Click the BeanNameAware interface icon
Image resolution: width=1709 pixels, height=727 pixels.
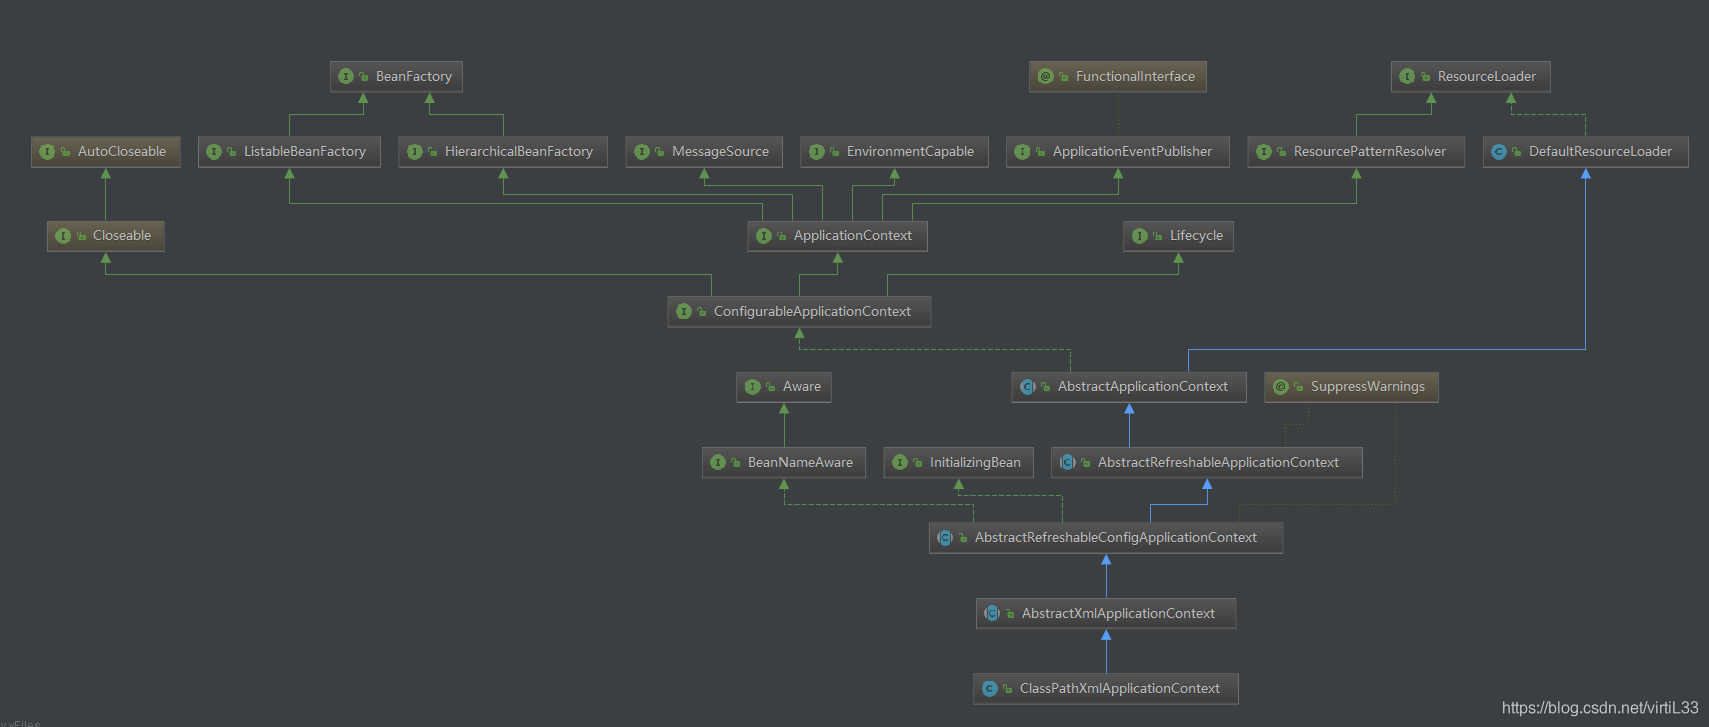point(718,462)
